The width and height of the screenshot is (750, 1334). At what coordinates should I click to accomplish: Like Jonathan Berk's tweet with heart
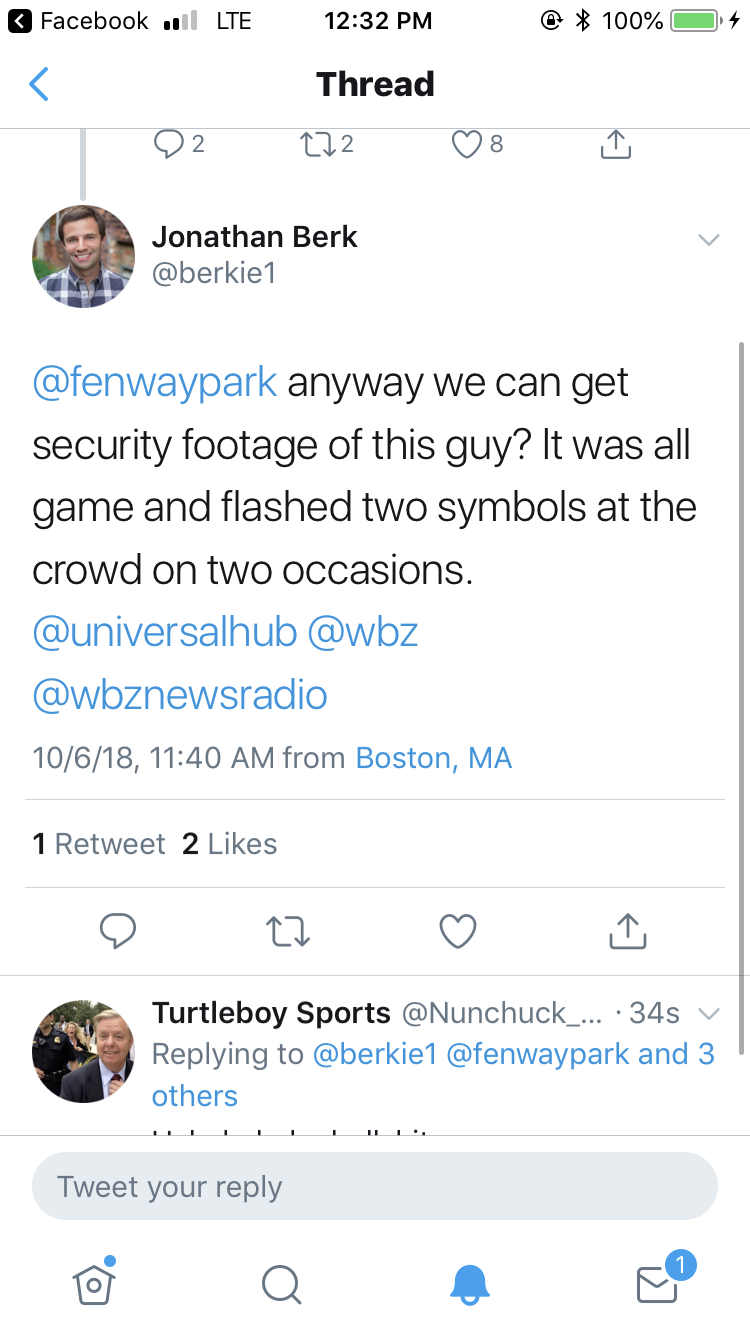[458, 931]
